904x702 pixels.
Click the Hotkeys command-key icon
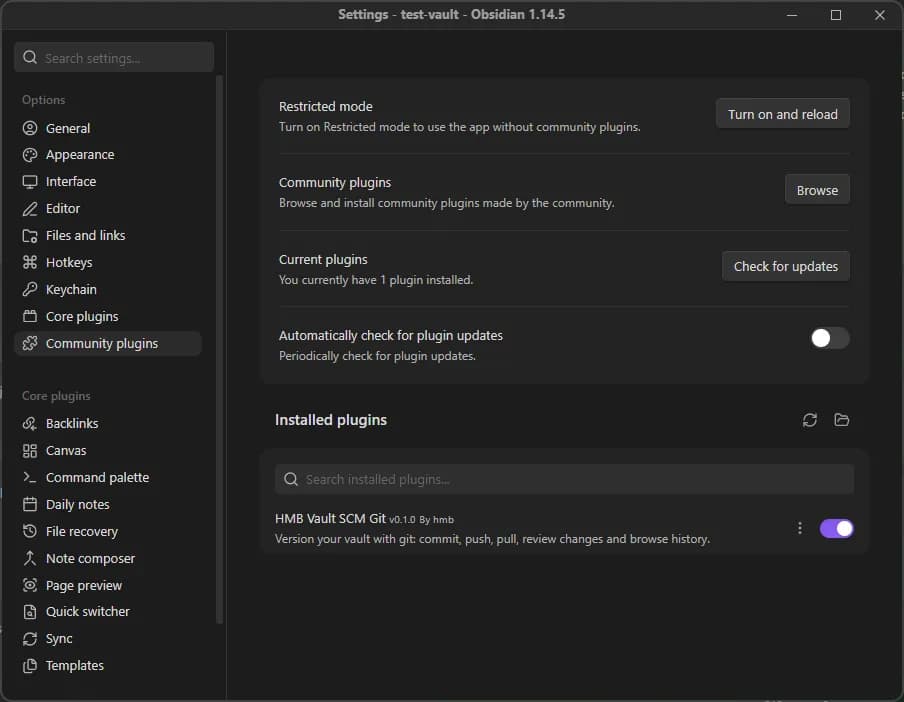pyautogui.click(x=30, y=262)
